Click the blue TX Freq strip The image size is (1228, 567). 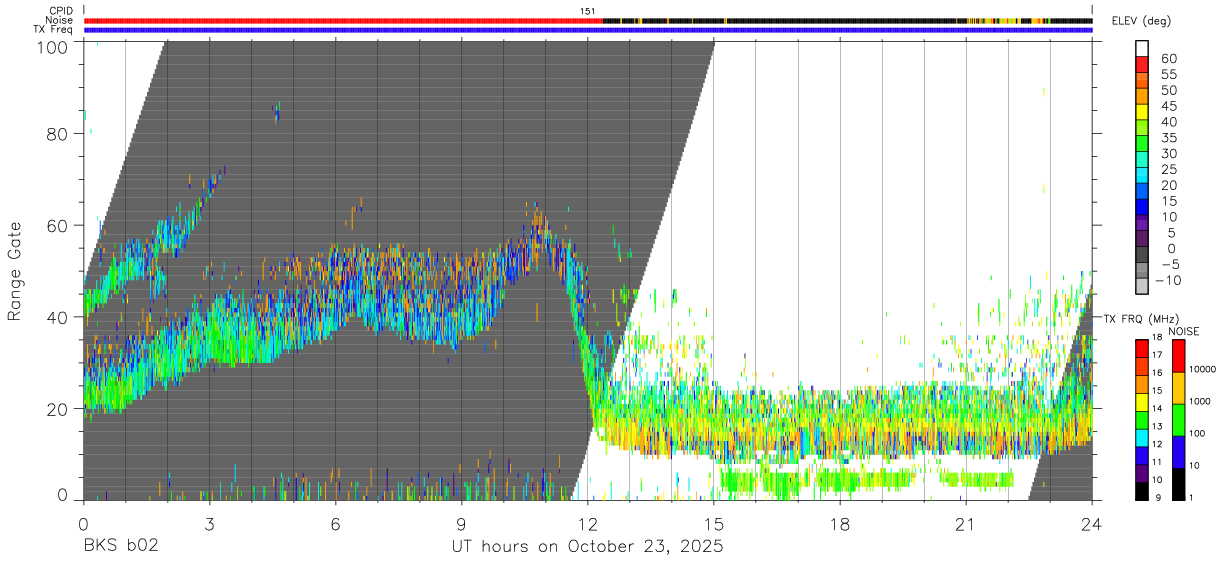point(588,30)
